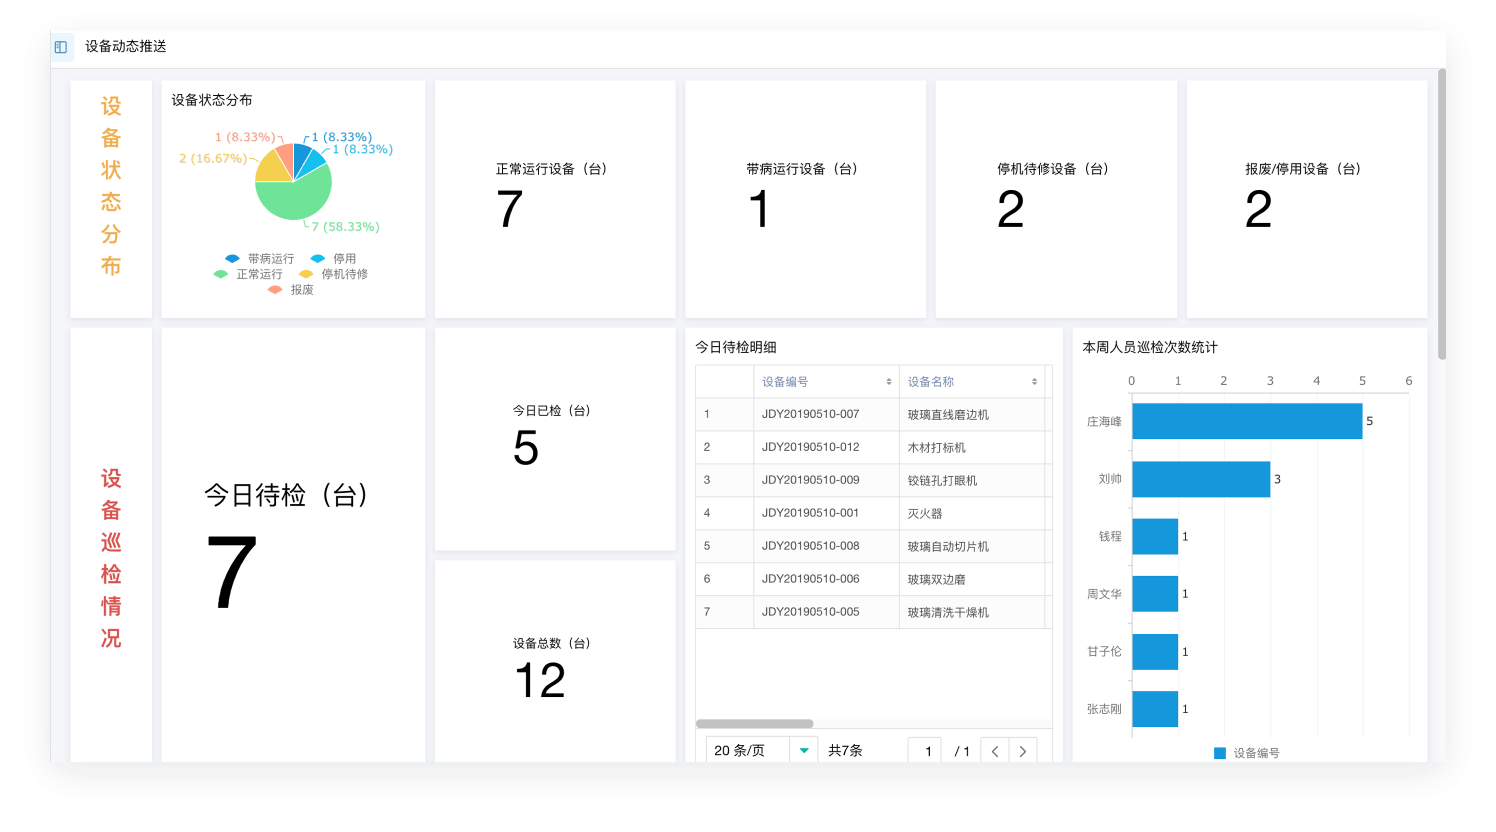This screenshot has height=832, width=1496.
Task: Click the 正常运行设备 card value 7
Action: click(x=510, y=209)
